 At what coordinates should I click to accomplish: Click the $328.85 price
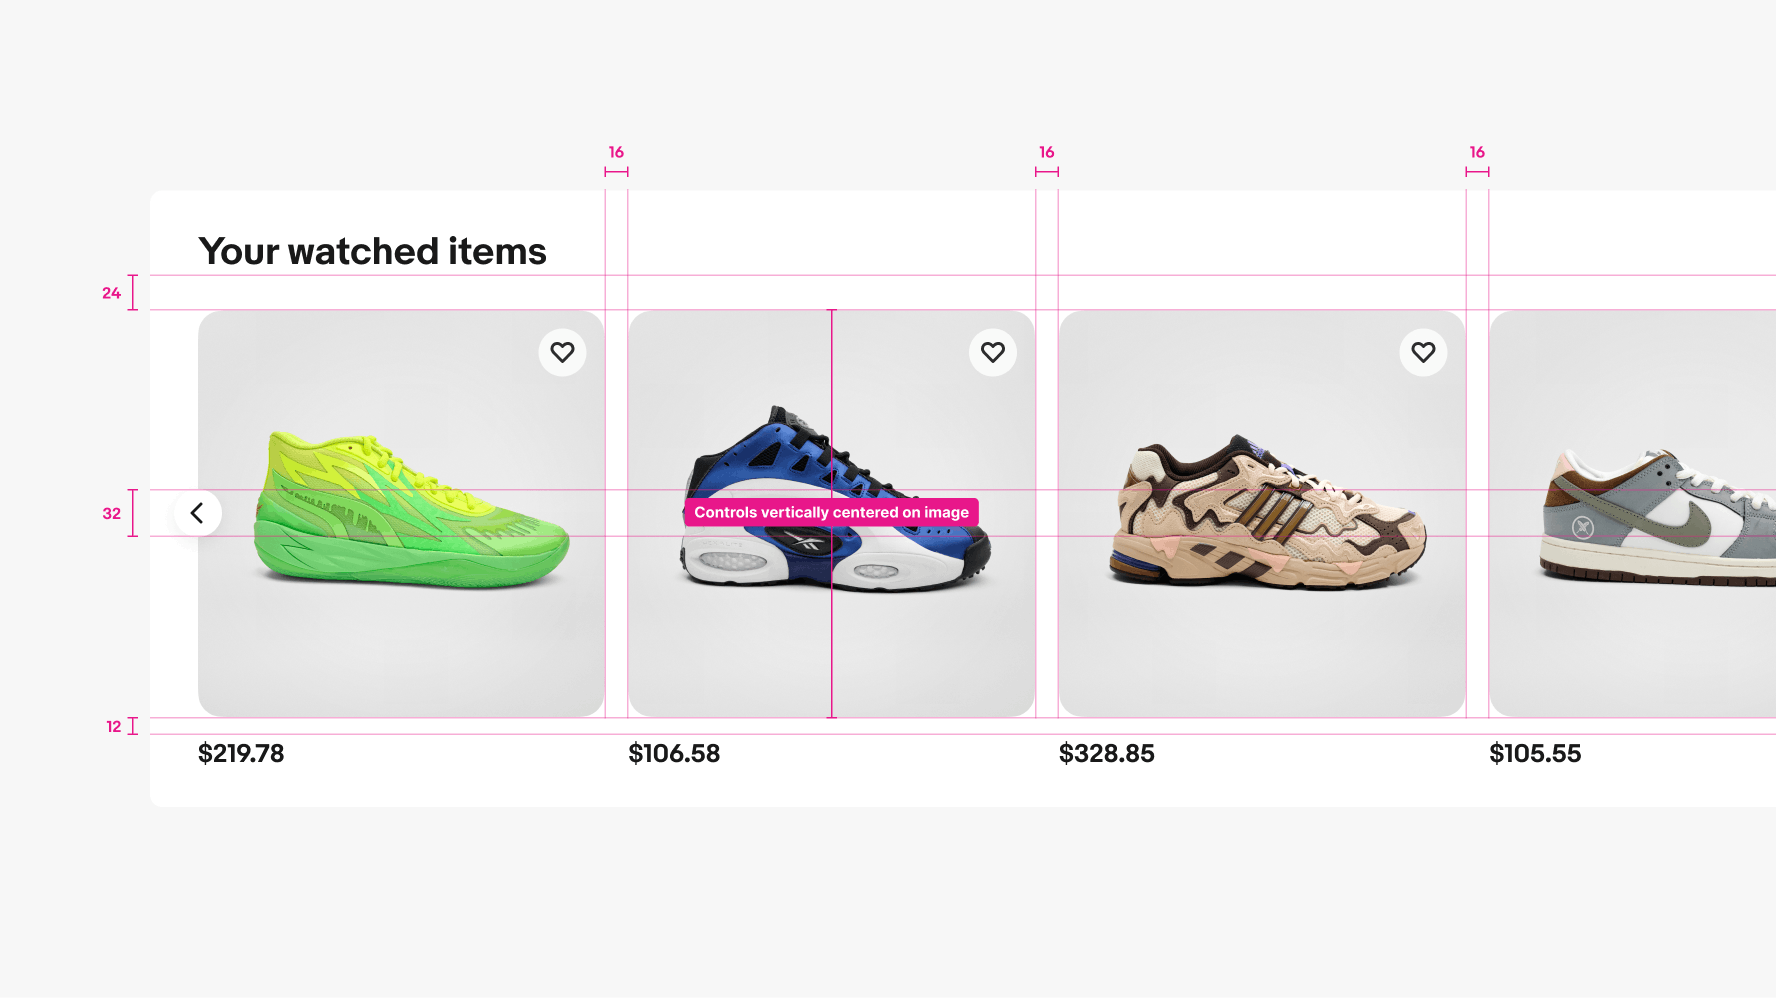point(1107,754)
